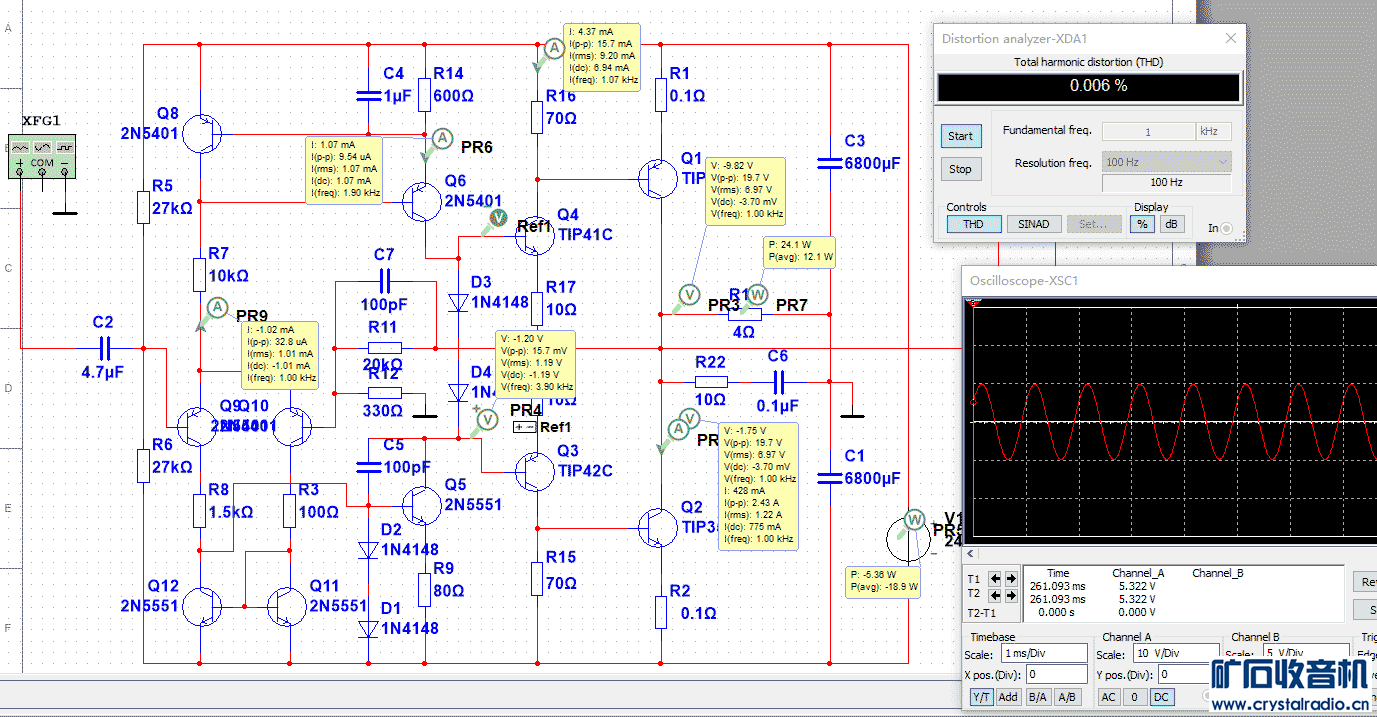Select the PR7 power probe marker
The height and width of the screenshot is (717, 1377).
759,294
